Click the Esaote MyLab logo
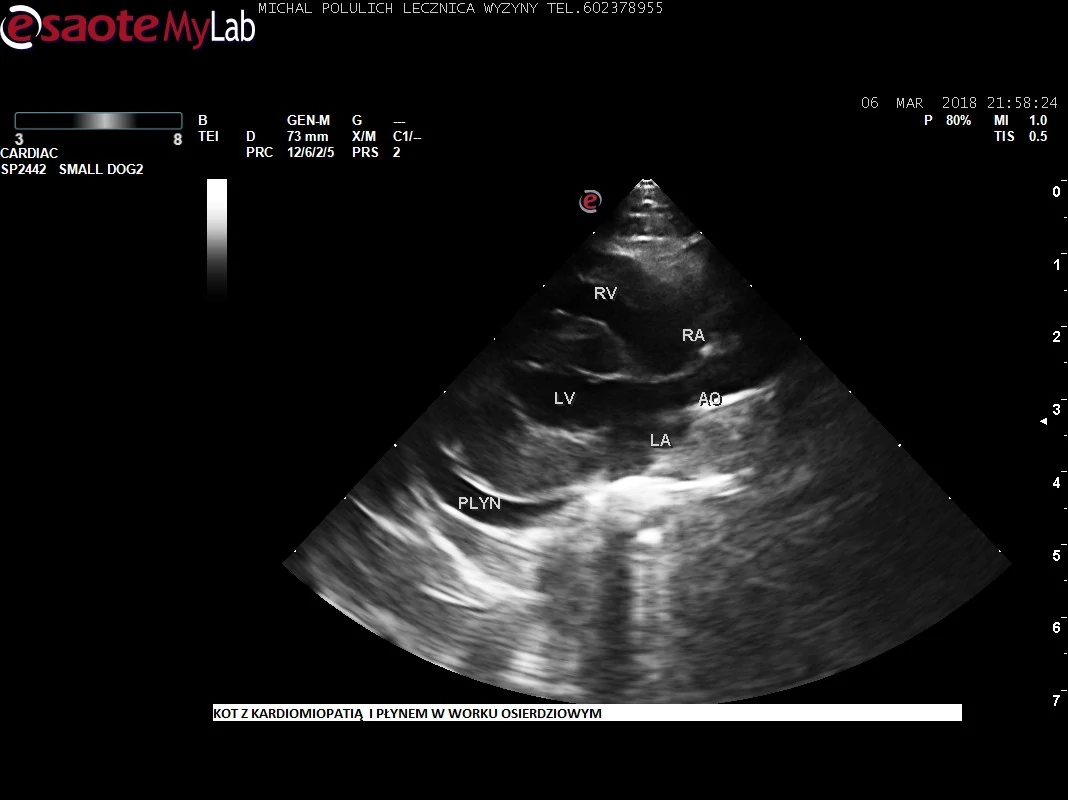 coord(128,26)
